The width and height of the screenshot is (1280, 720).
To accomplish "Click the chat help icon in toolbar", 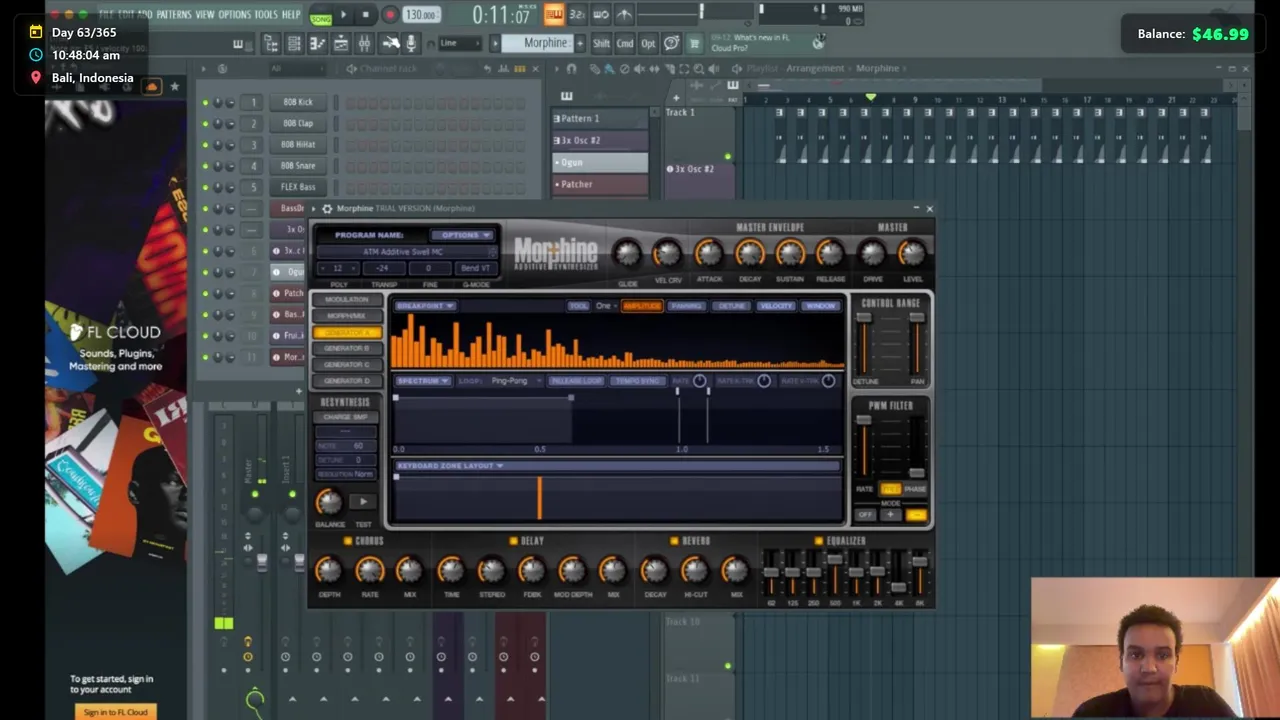I will point(671,43).
